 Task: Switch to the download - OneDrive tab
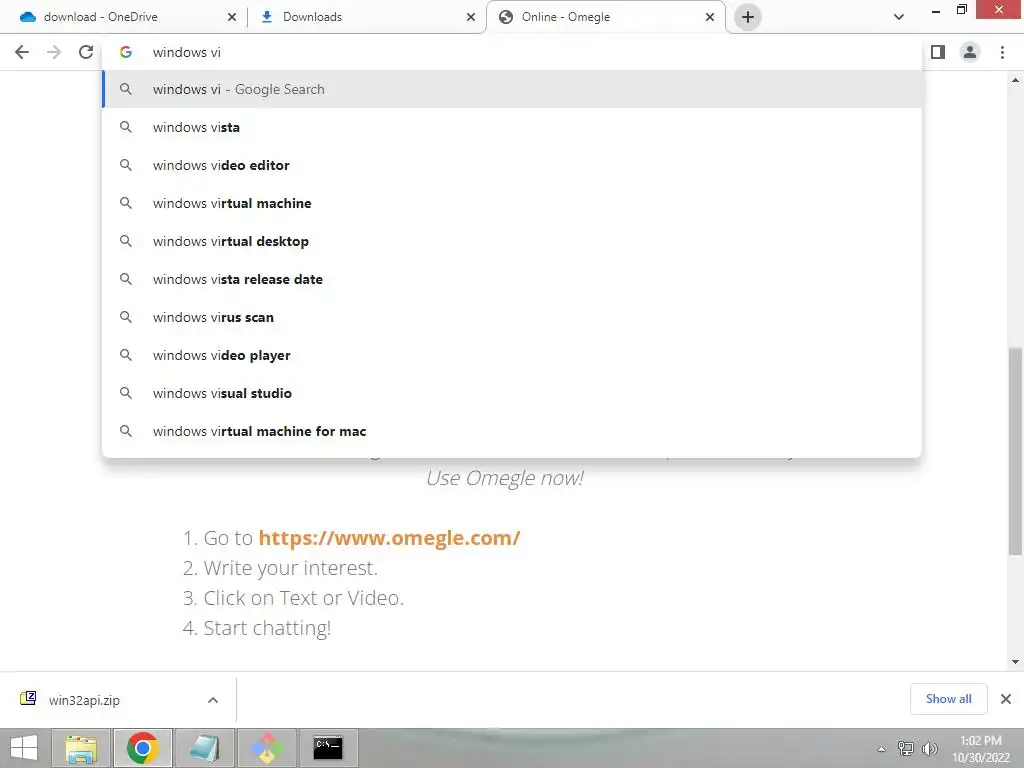[x=122, y=17]
